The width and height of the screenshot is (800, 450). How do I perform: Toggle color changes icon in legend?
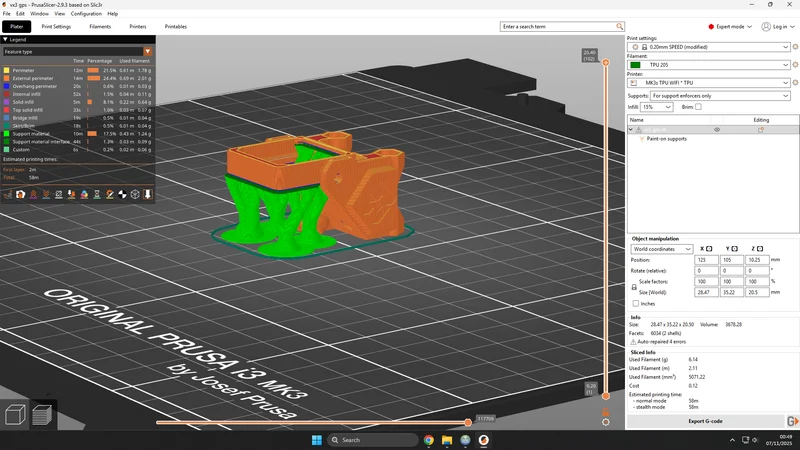[84, 194]
